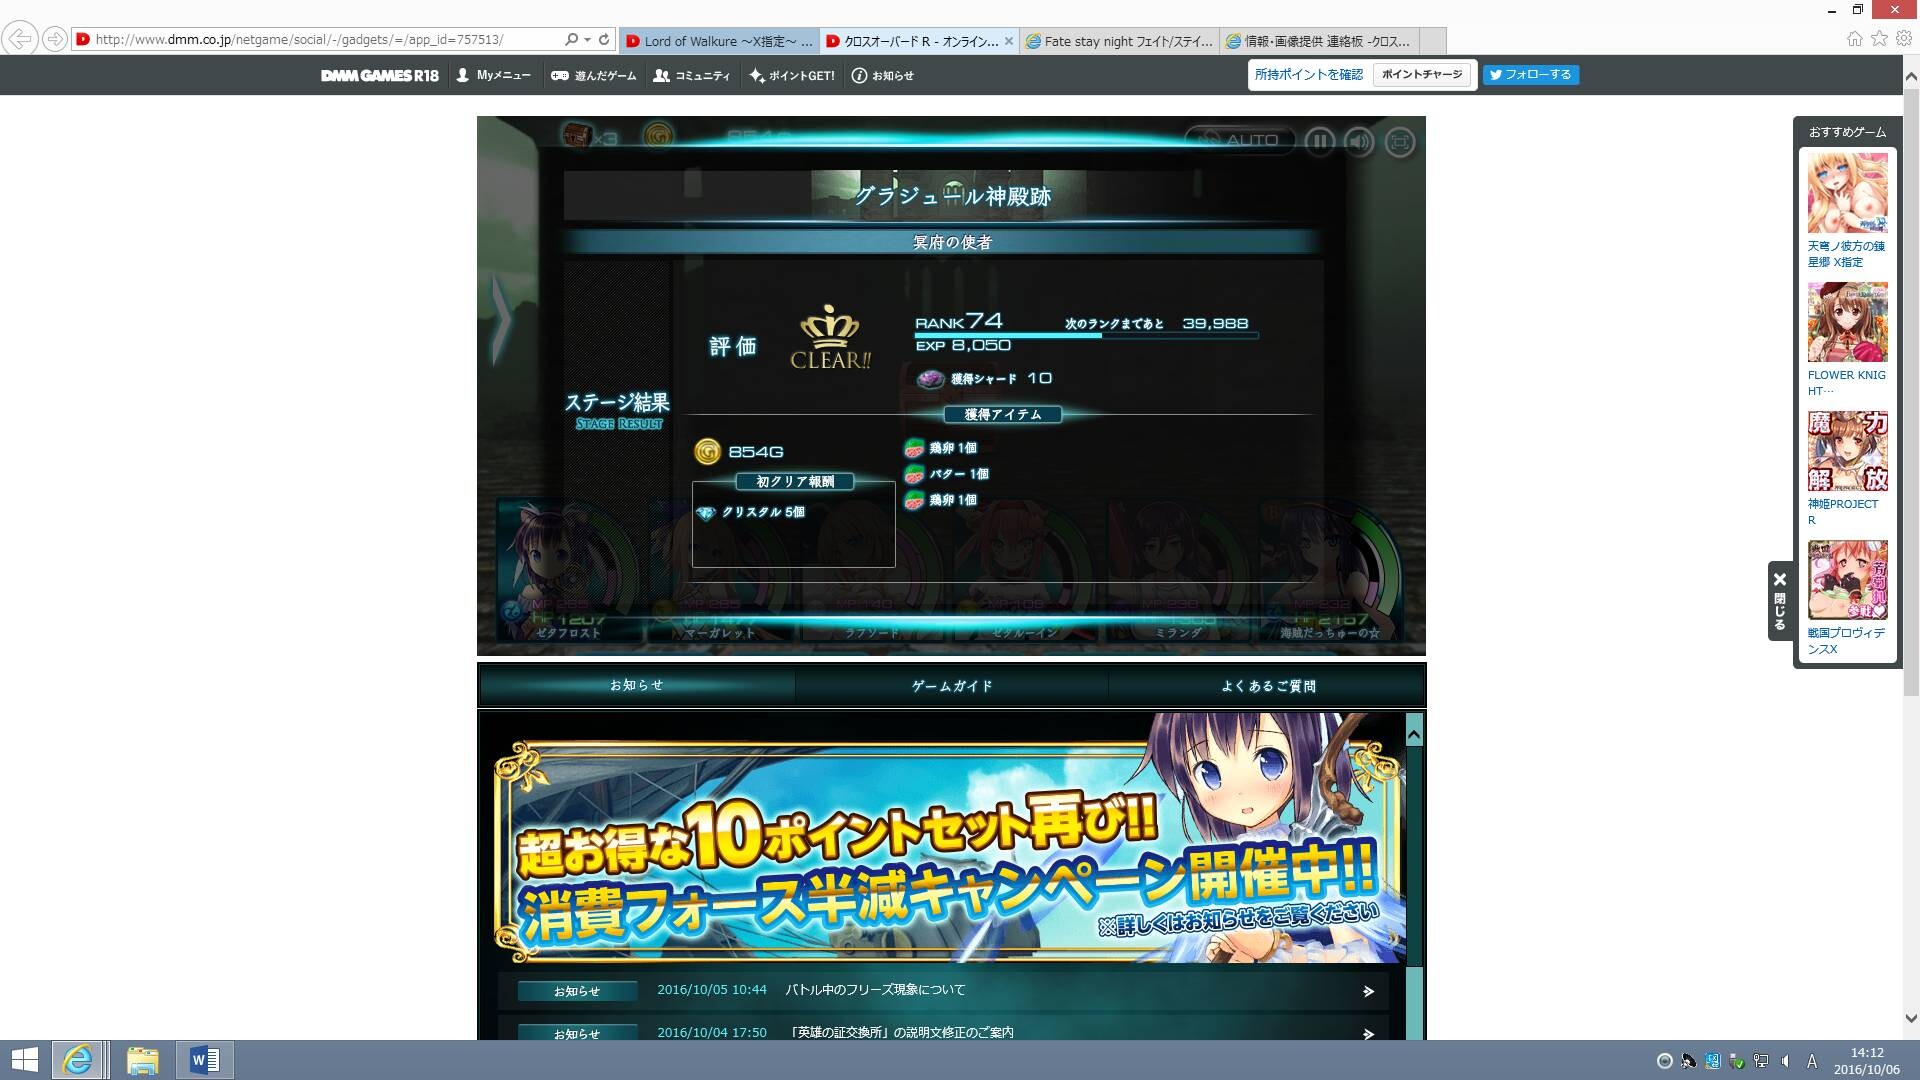Viewport: 1920px width, 1080px height.
Task: Toggle fullscreen mode icon in game
Action: pyautogui.click(x=1399, y=142)
